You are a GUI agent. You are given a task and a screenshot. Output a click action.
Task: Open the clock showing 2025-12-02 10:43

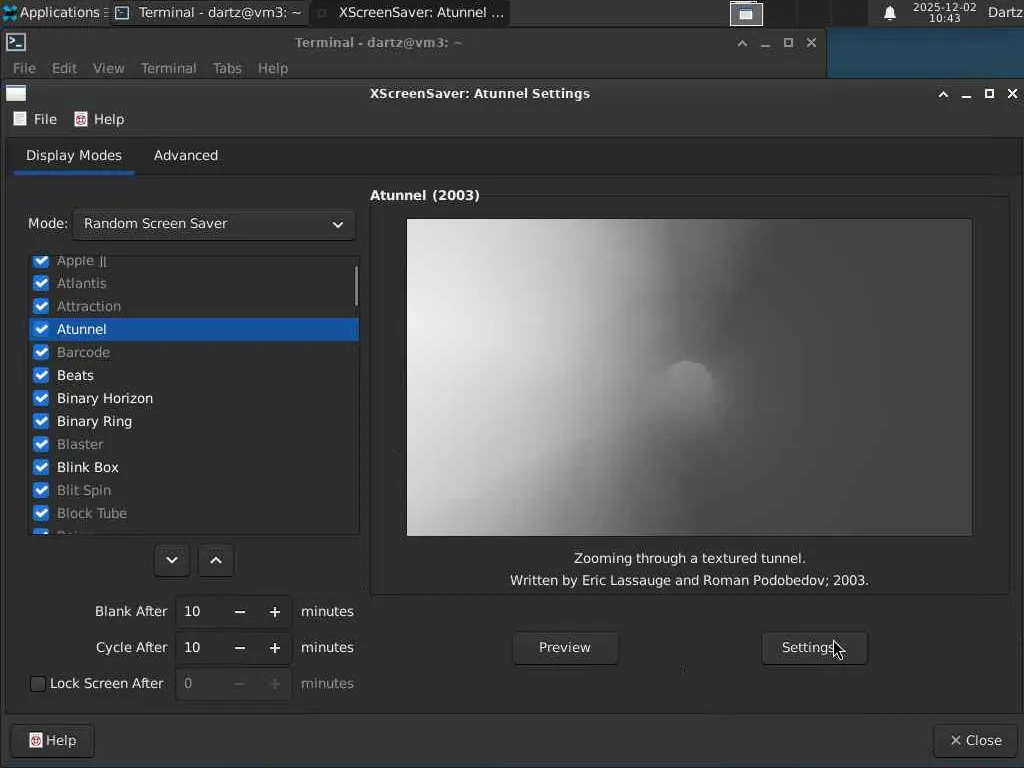(944, 12)
